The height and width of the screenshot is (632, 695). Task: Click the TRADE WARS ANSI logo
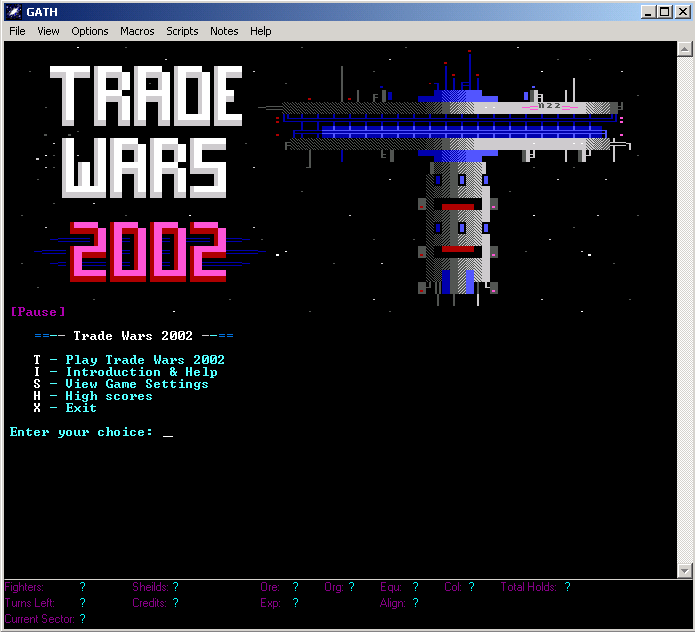point(146,131)
